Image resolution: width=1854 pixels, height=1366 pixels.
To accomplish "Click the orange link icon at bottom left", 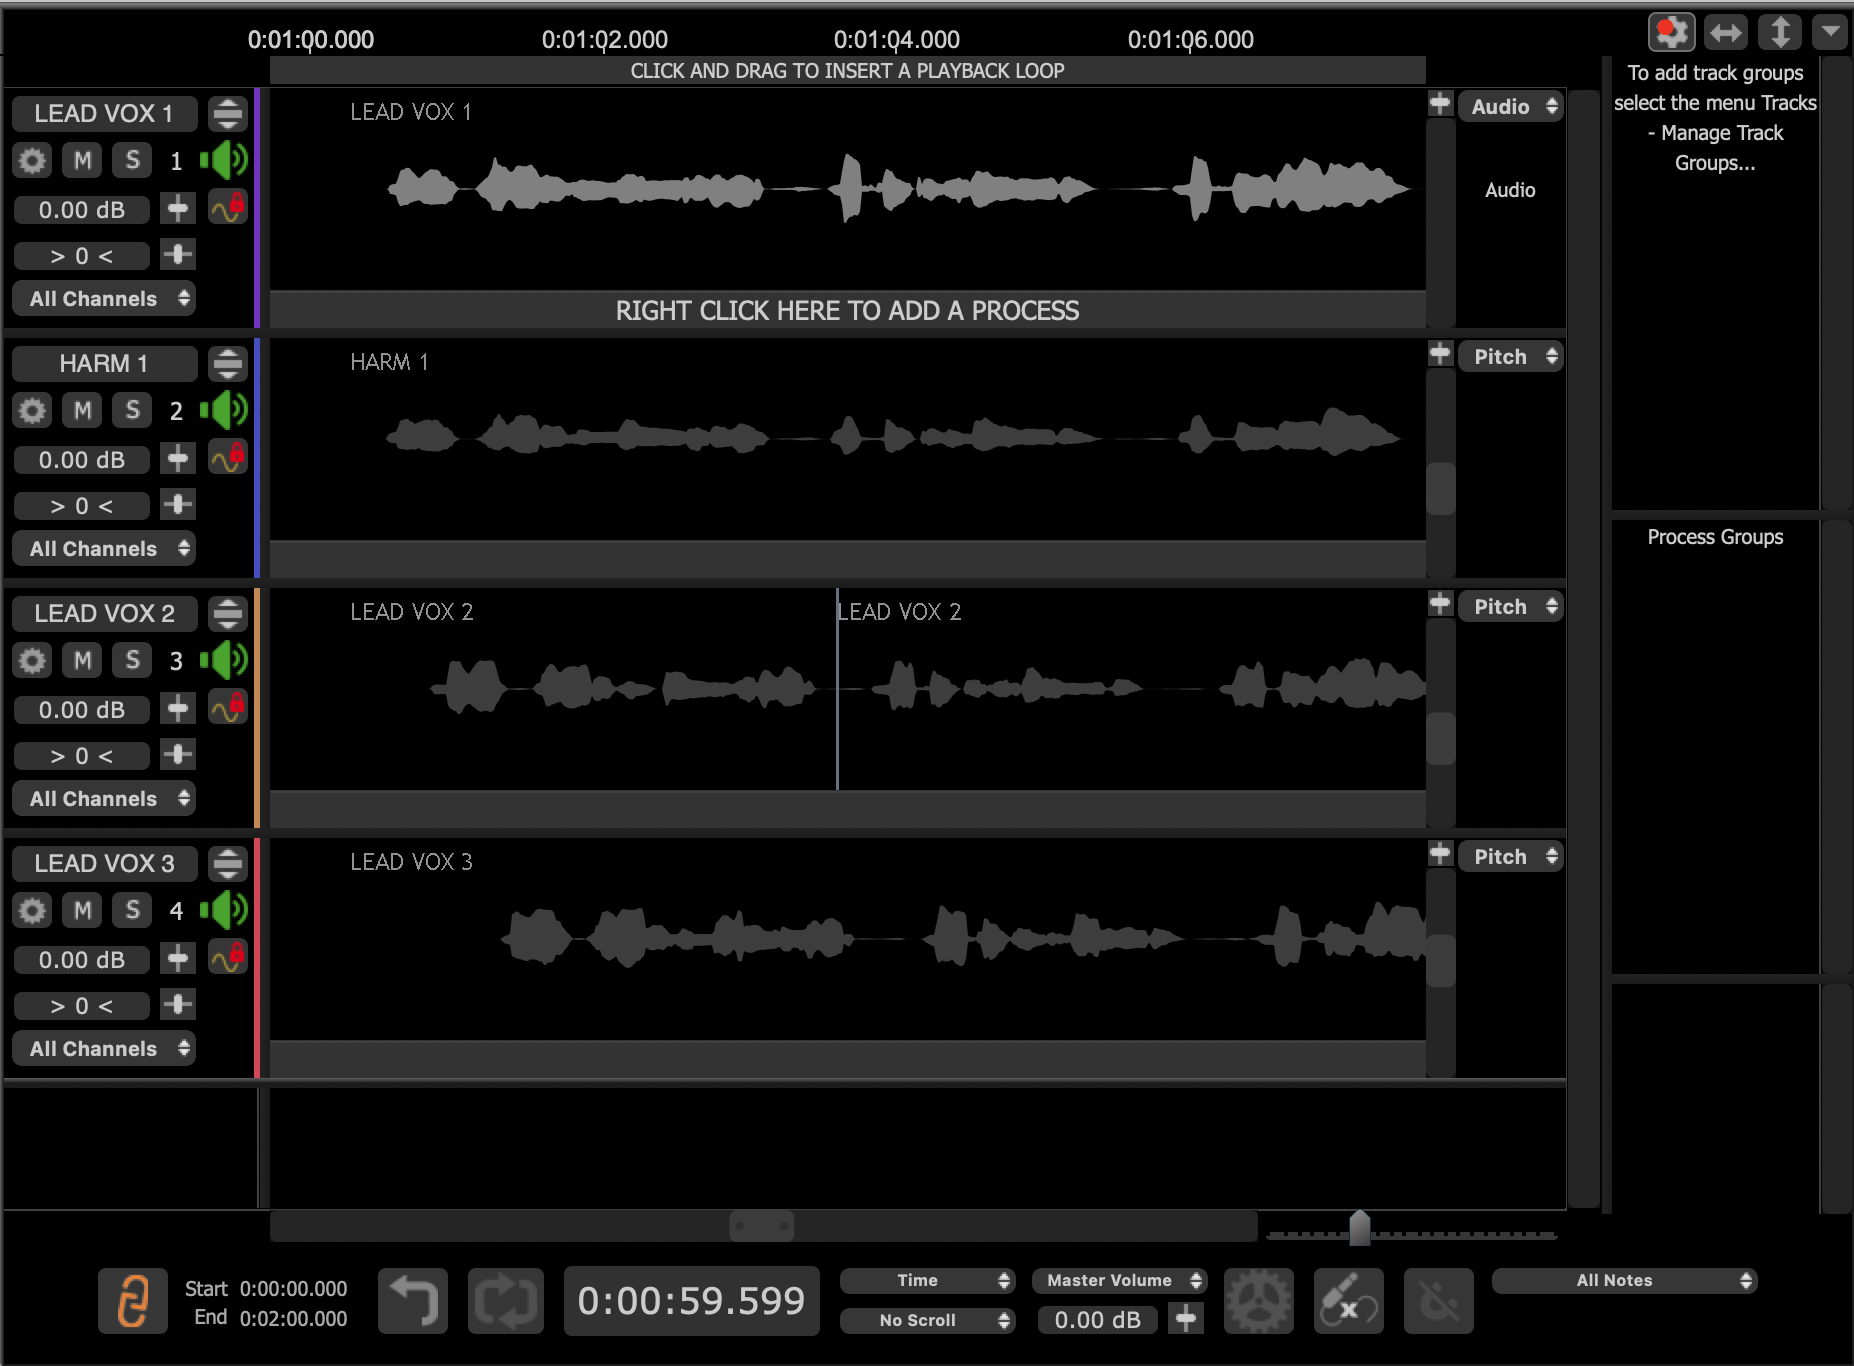I will pos(133,1301).
